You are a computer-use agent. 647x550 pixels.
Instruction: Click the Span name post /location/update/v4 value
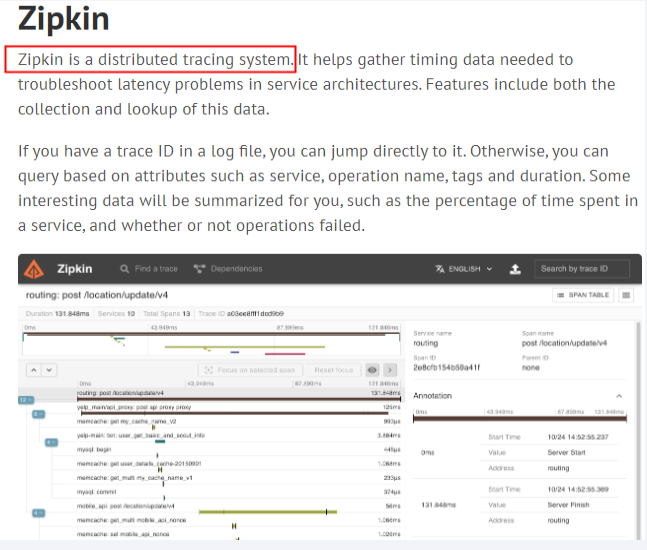coord(564,343)
